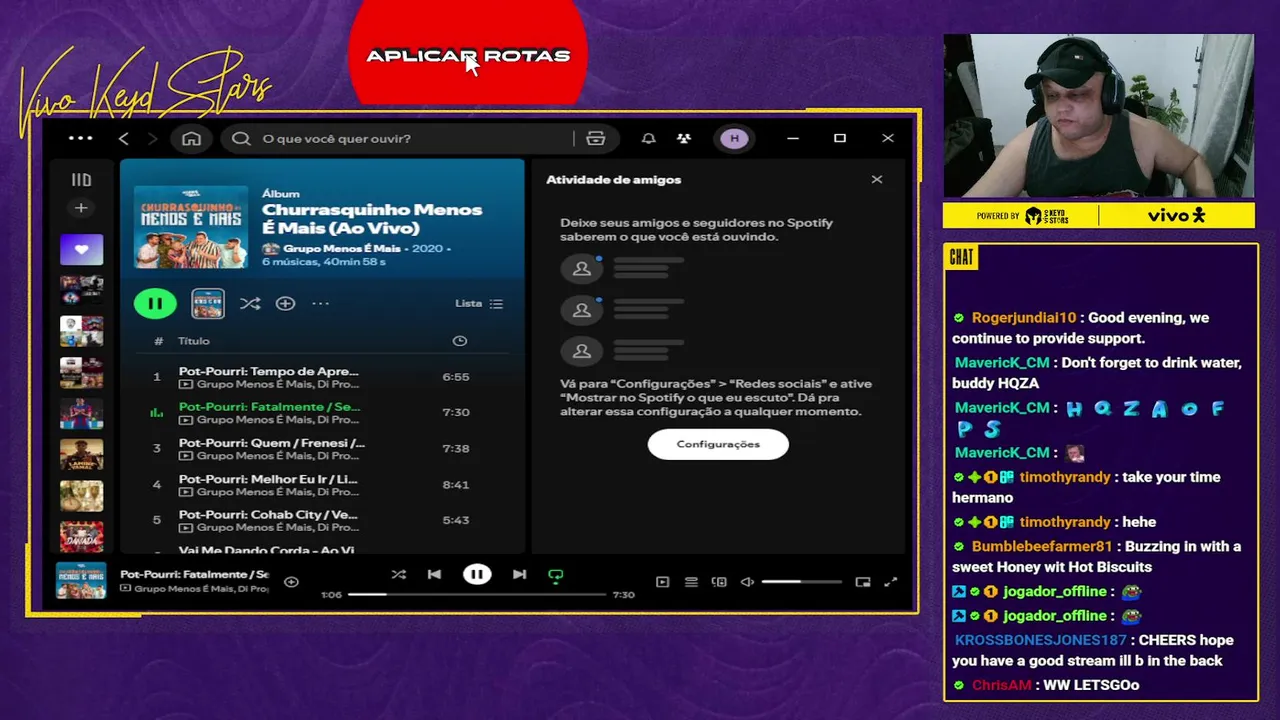This screenshot has width=1280, height=720.
Task: Open now playing title 'Pot-Pourri: Fatalmente / Se'
Action: pos(194,574)
